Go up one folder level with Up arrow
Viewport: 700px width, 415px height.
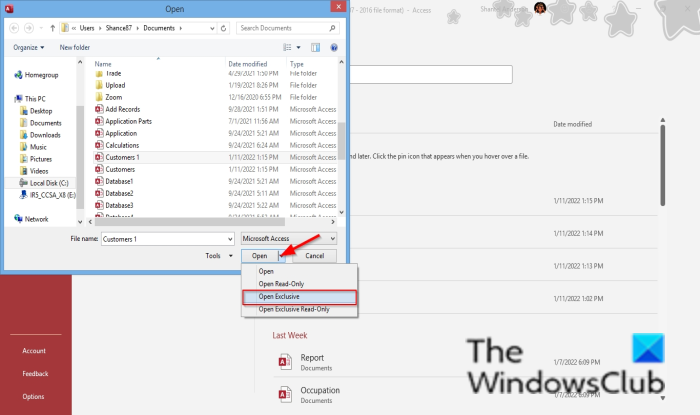click(x=53, y=28)
